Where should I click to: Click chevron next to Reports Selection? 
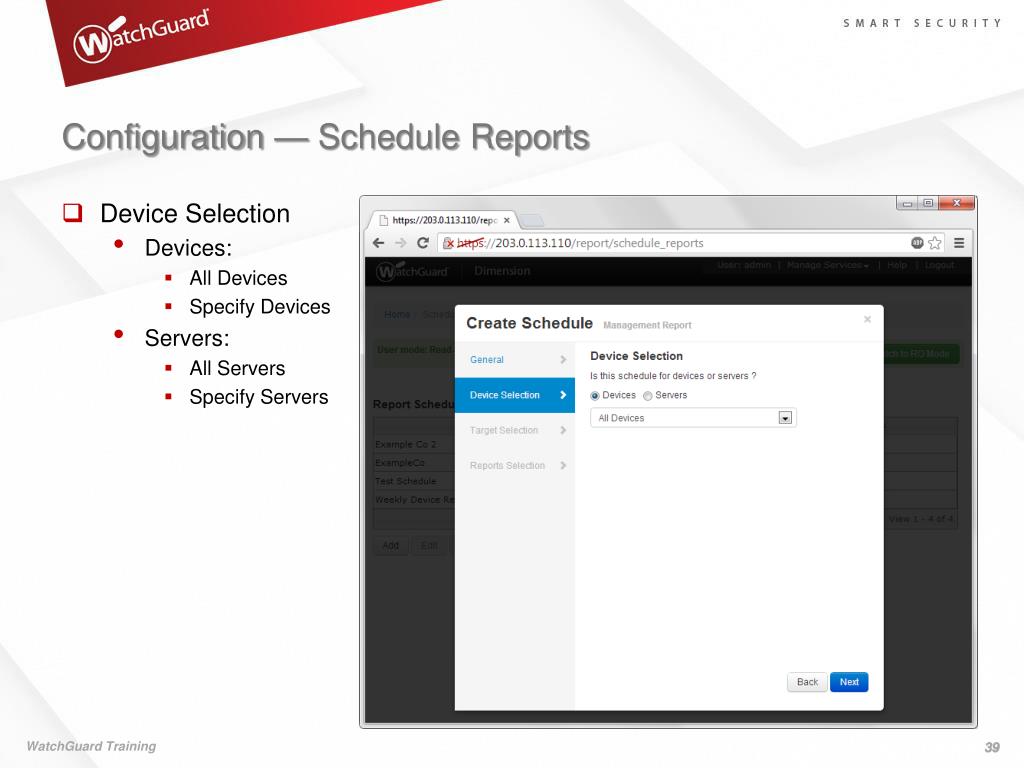click(563, 466)
